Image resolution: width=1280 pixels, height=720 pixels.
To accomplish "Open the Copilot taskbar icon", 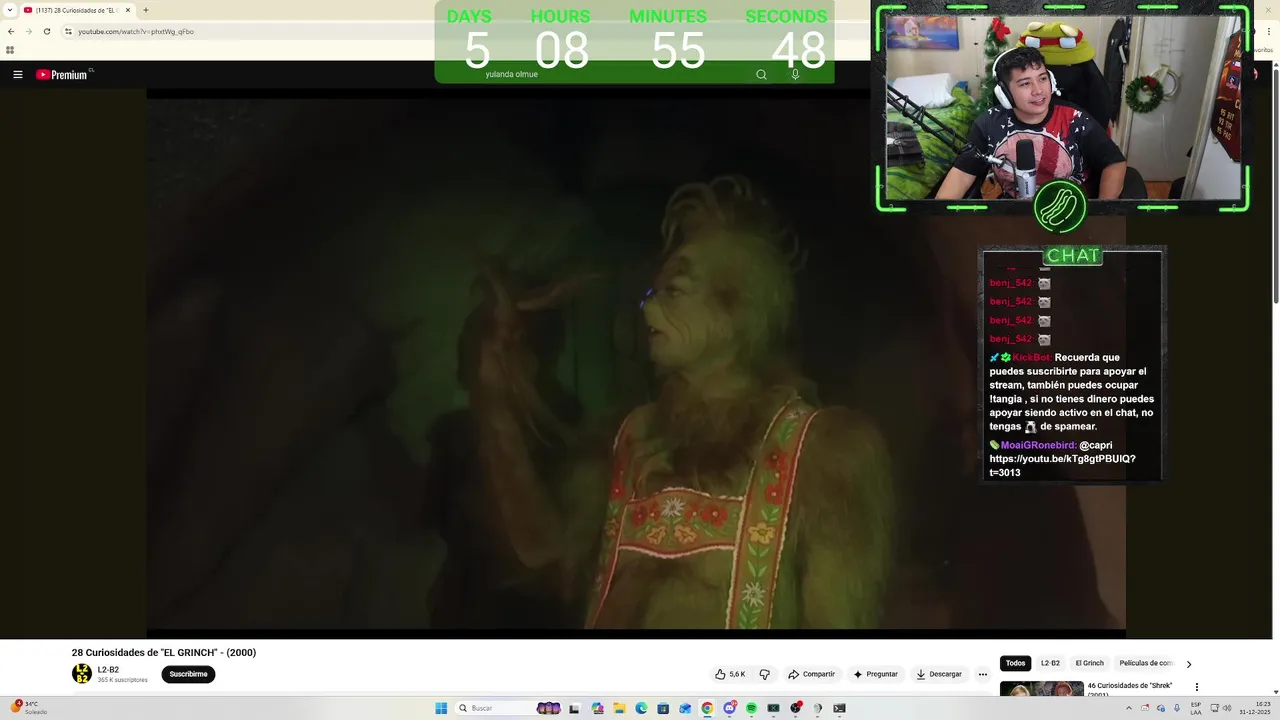I will 597,708.
